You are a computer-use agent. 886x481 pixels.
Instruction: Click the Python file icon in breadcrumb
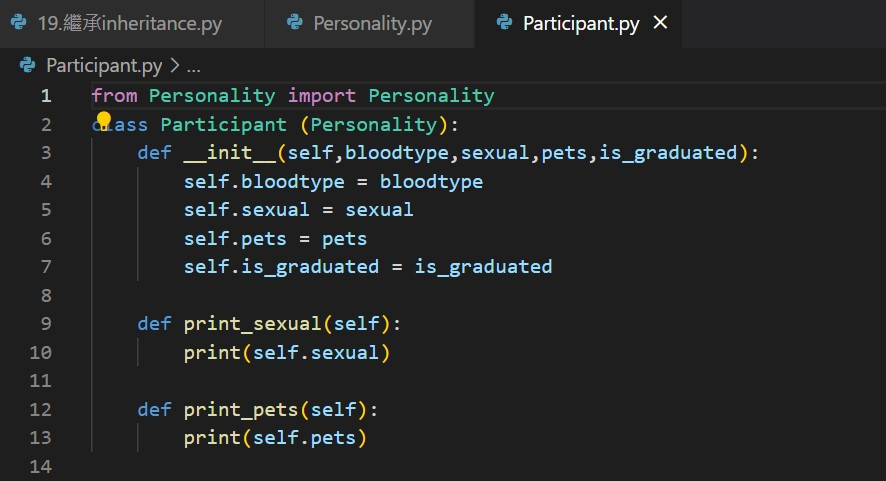[x=28, y=66]
